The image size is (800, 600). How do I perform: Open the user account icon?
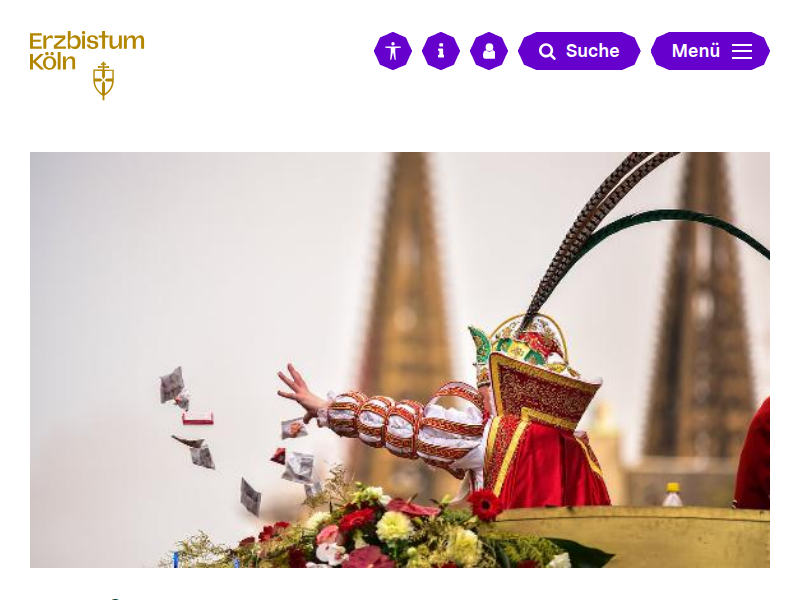pos(489,51)
